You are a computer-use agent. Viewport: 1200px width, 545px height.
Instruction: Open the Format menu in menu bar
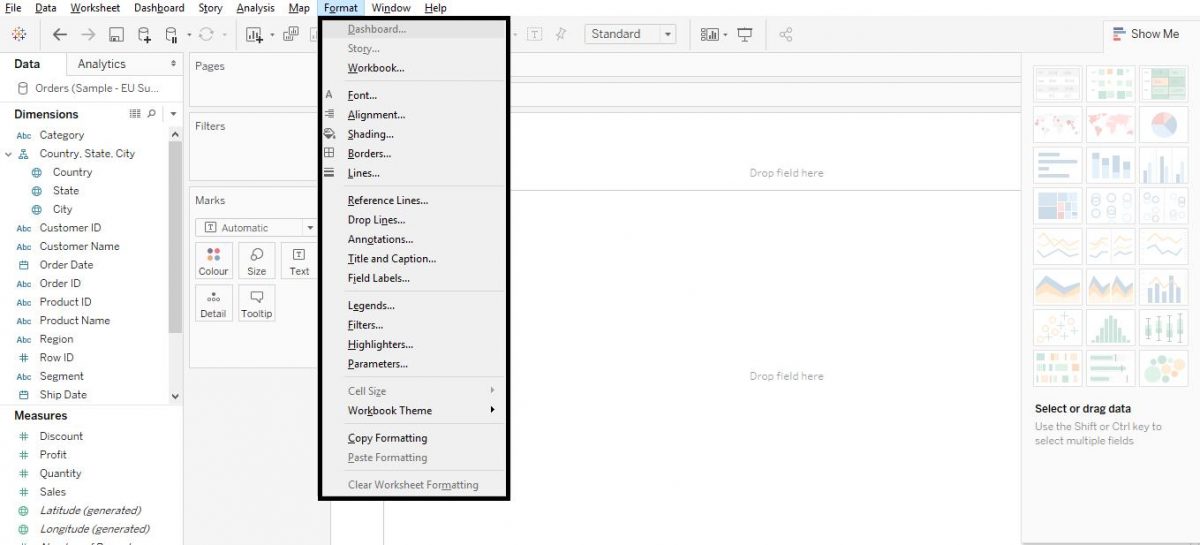pyautogui.click(x=341, y=8)
